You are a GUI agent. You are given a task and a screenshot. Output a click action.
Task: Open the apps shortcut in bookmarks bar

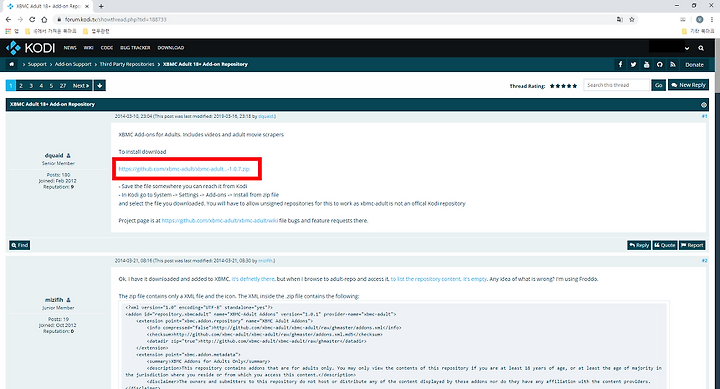12,31
